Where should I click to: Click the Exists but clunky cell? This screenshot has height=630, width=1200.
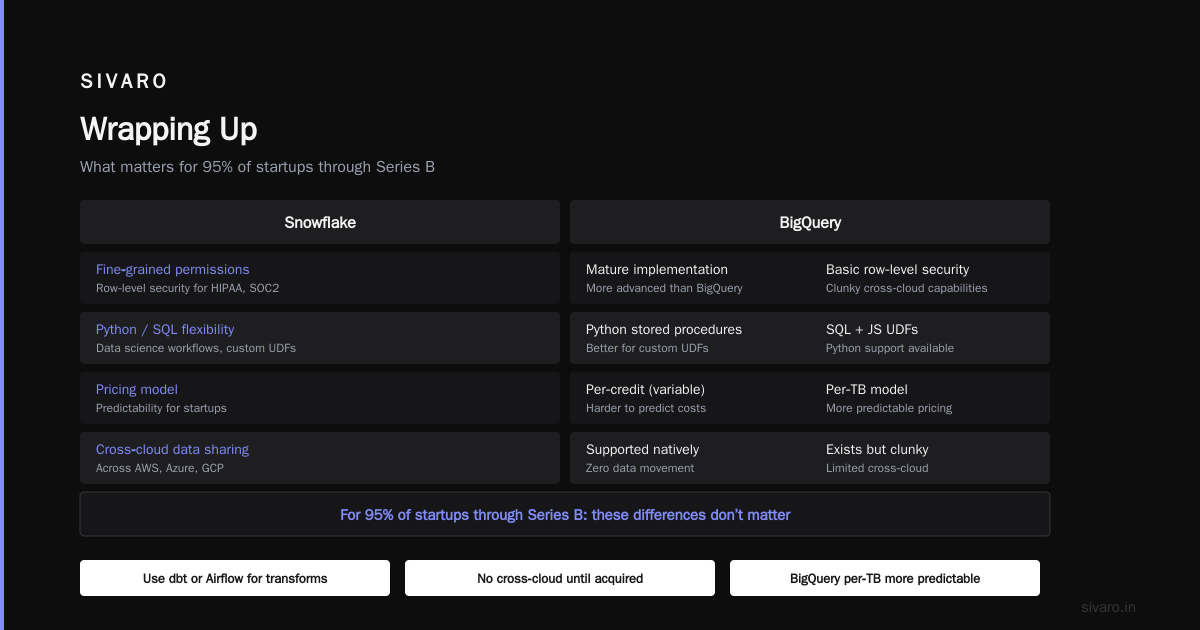coord(877,449)
